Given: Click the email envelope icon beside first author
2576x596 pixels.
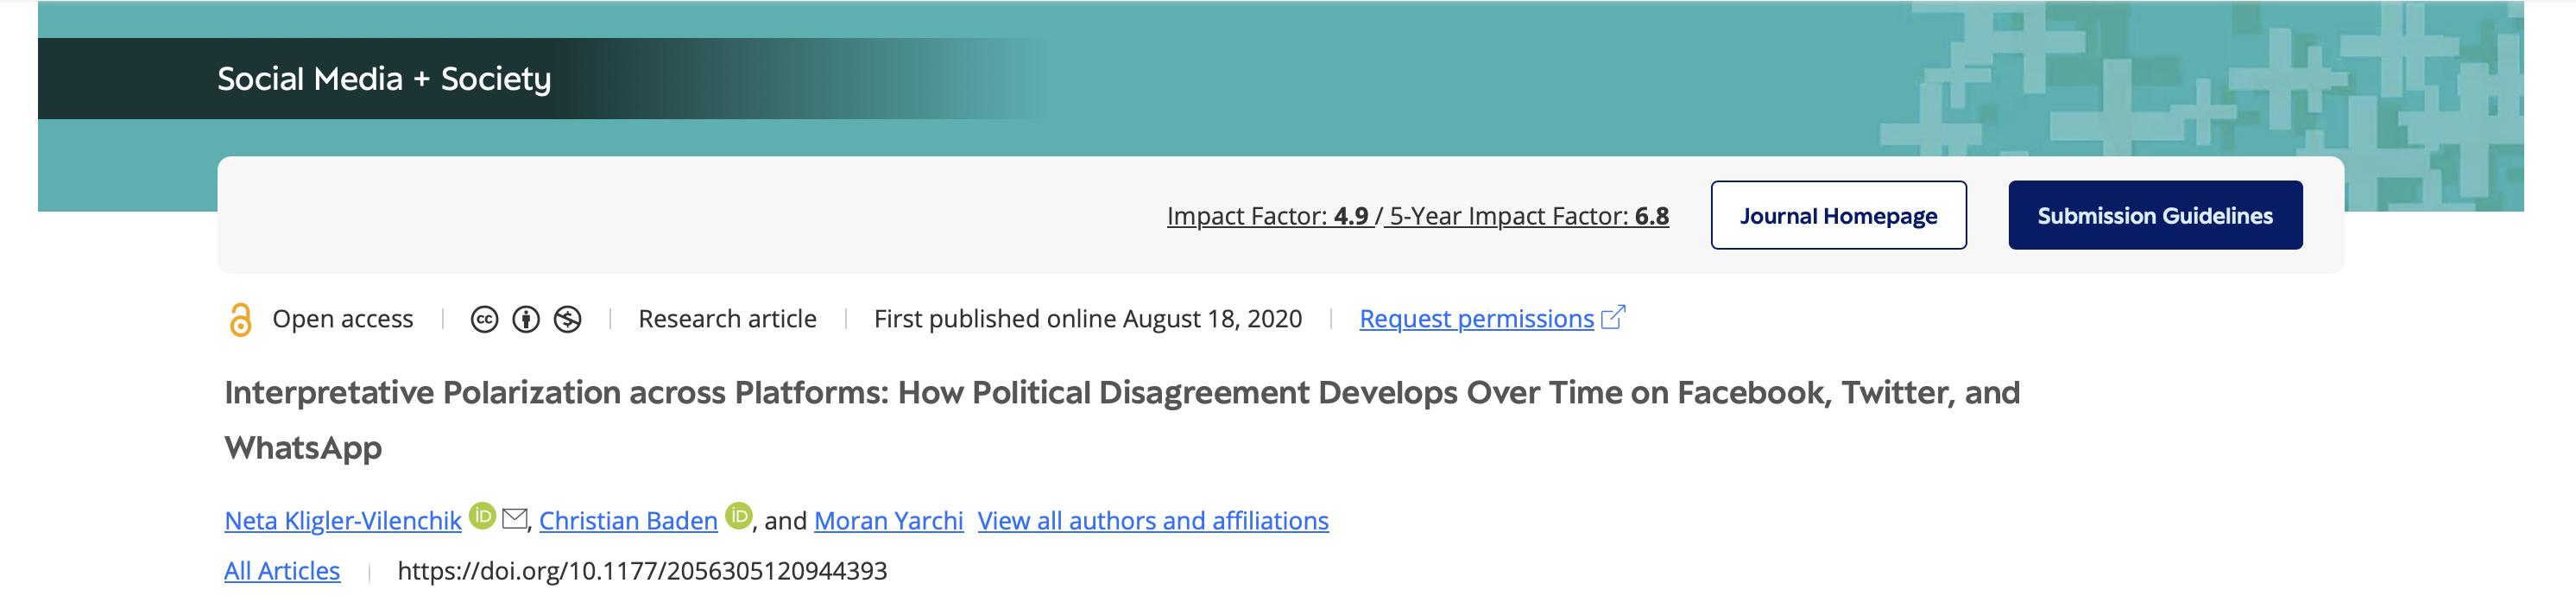Looking at the screenshot, I should [515, 518].
